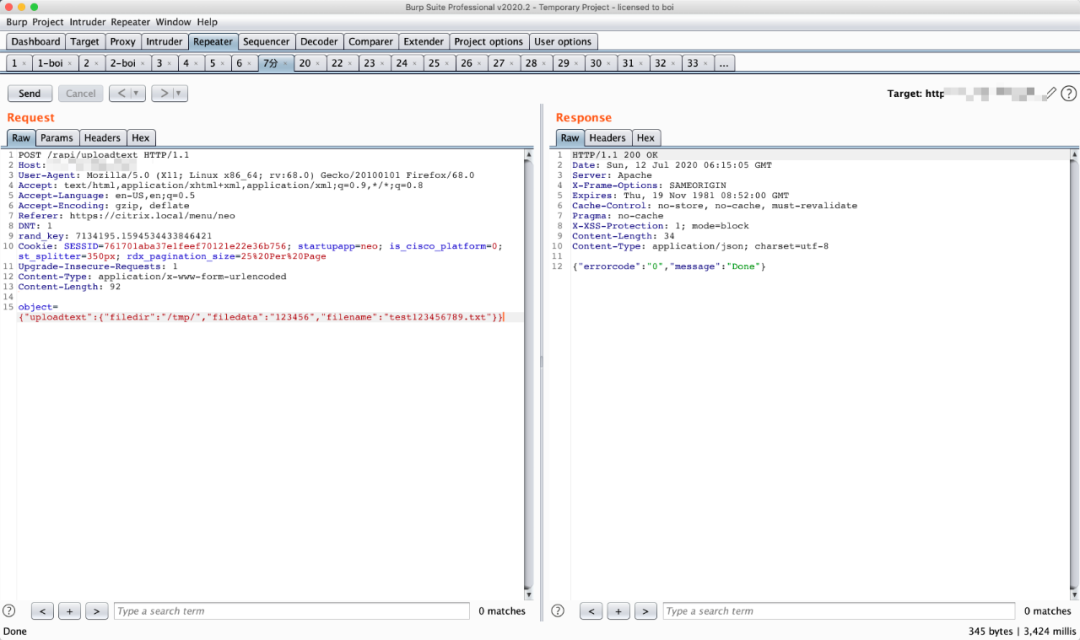Screen dimensions: 1080x640
Task: Jump to next match in response search
Action: [x=645, y=611]
